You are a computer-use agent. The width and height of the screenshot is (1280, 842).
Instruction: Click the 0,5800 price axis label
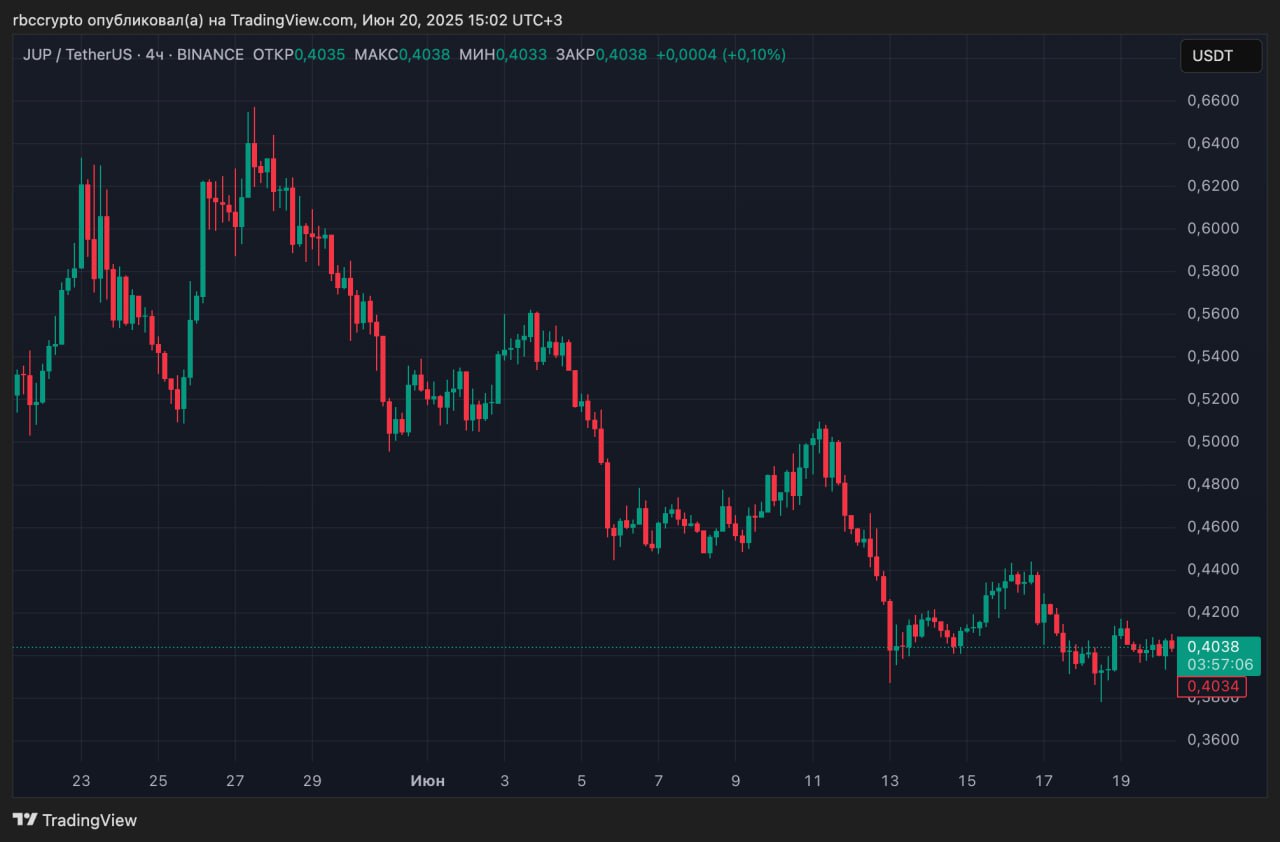coord(1213,271)
